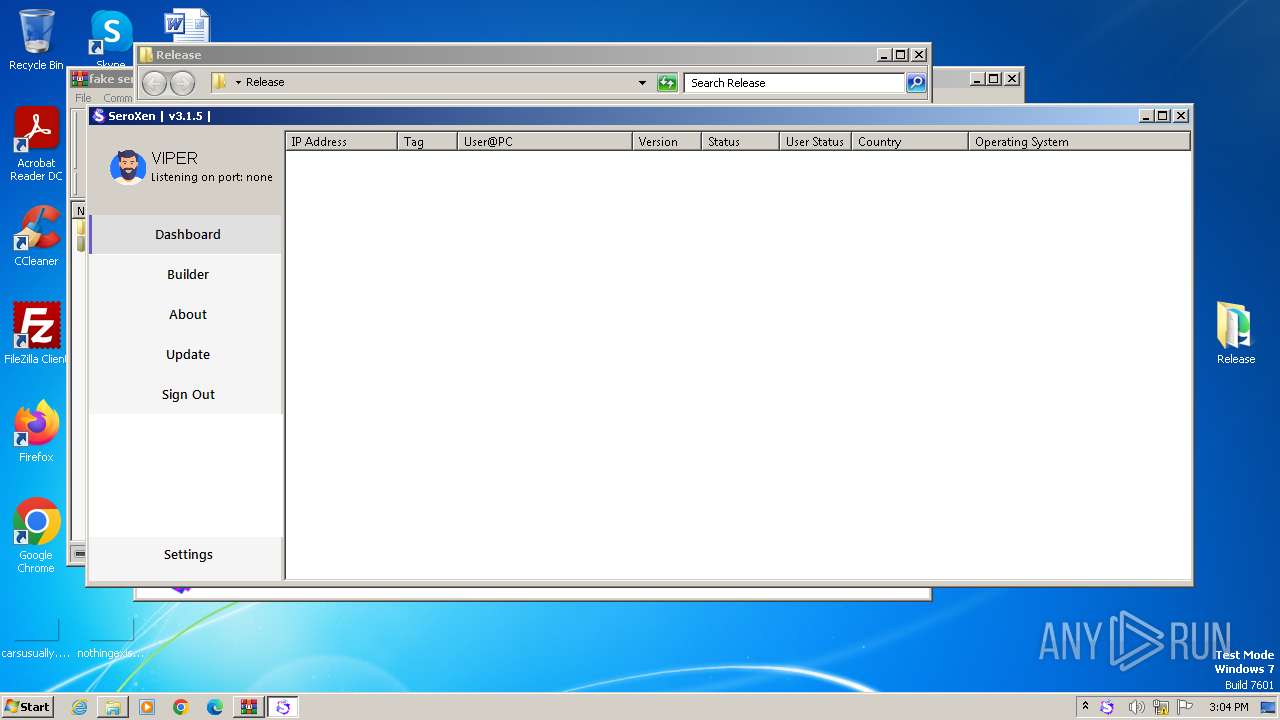
Task: Show hidden tray icons arrow
Action: pos(1085,706)
